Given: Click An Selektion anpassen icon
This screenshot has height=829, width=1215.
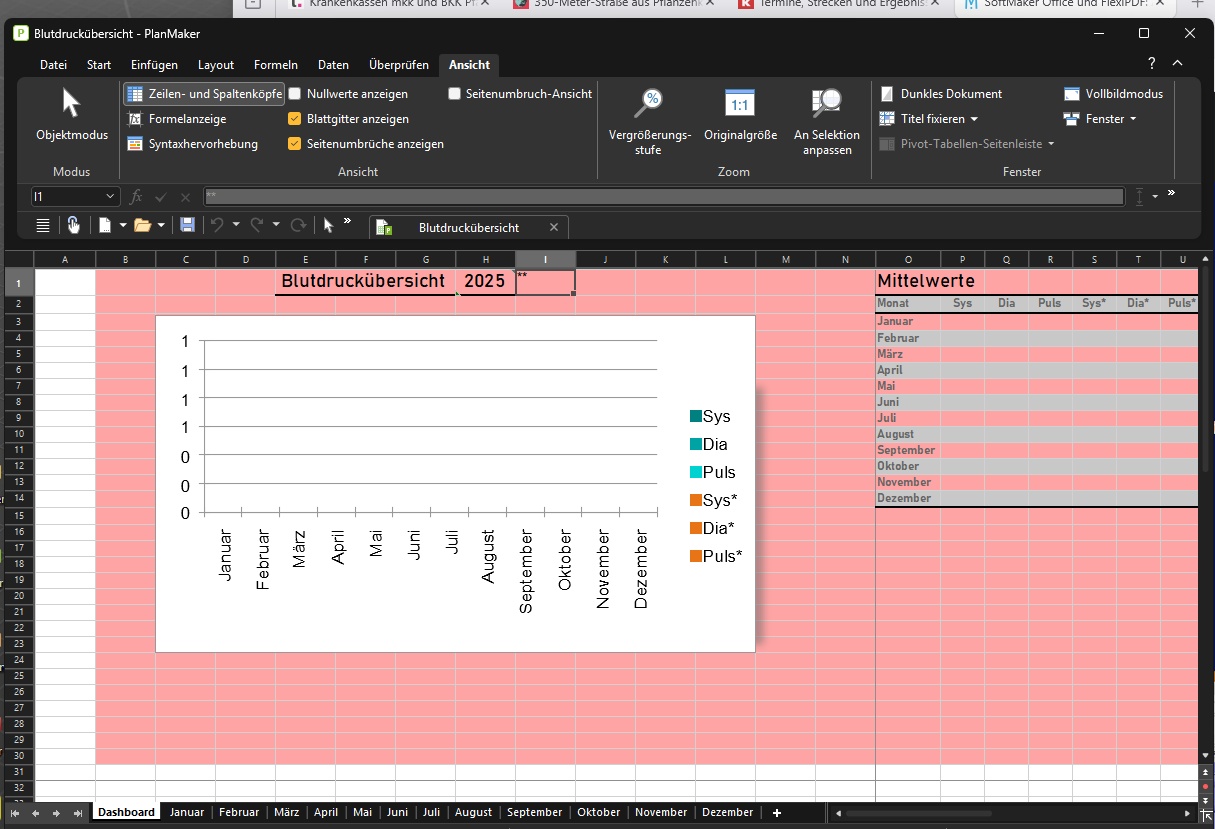Looking at the screenshot, I should pyautogui.click(x=827, y=103).
